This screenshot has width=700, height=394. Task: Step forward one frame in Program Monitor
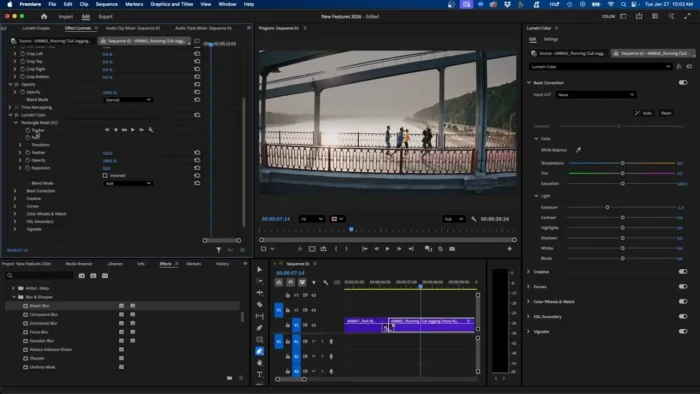pos(399,249)
